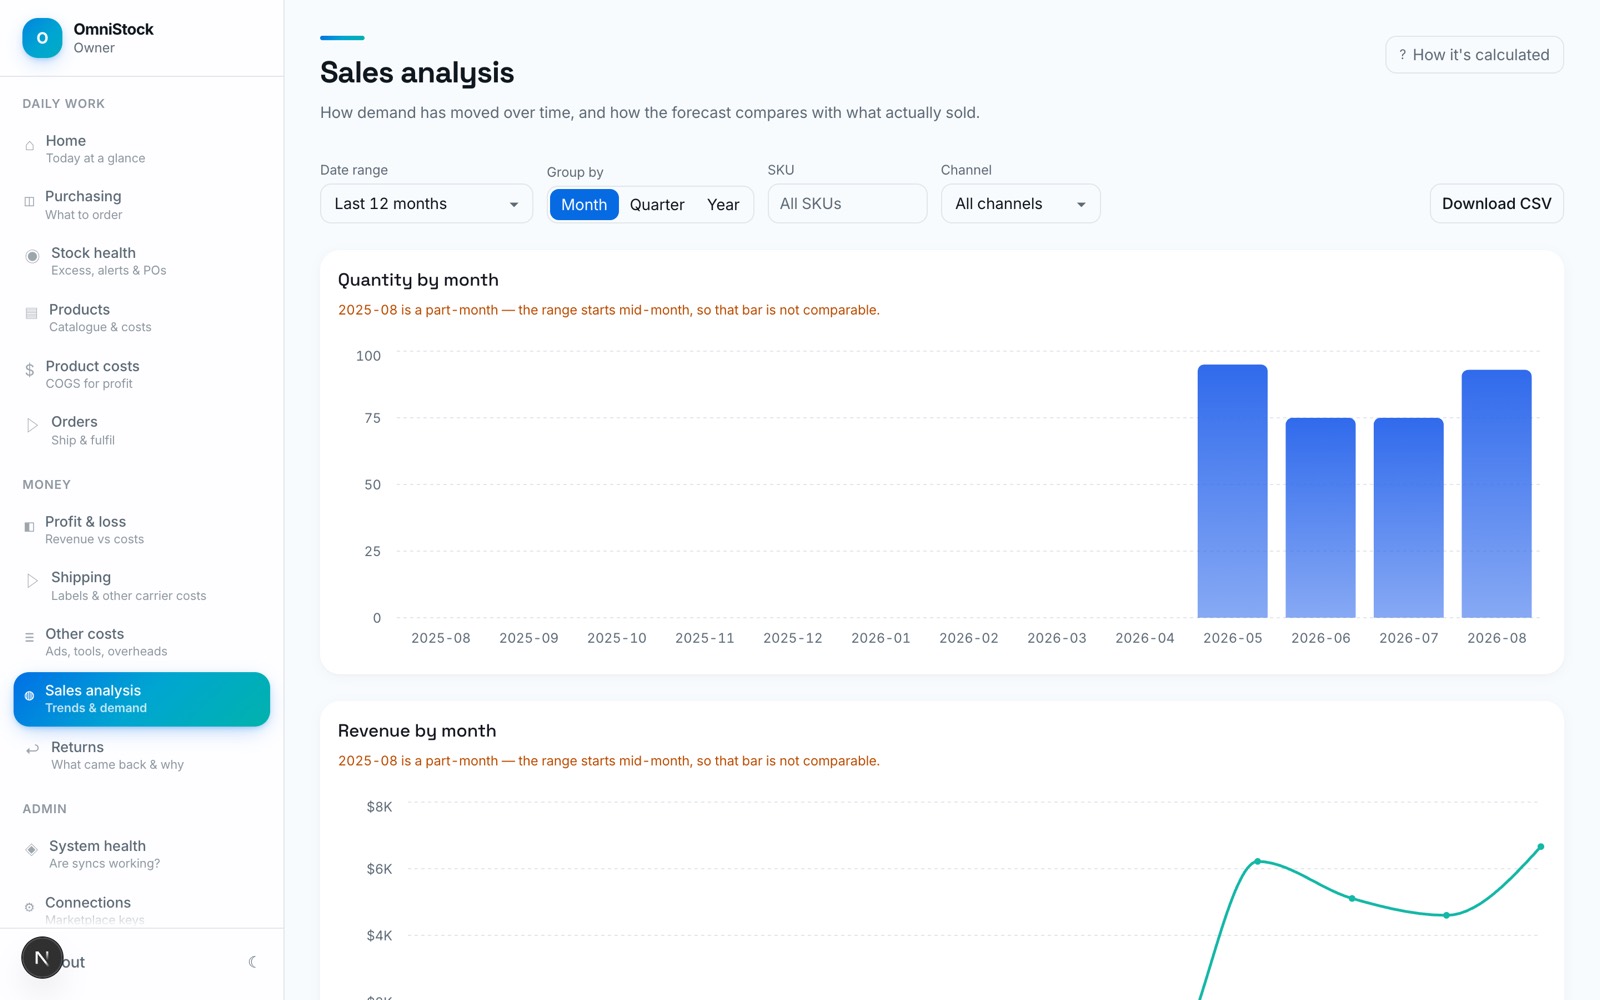Open System health page
The height and width of the screenshot is (1000, 1600).
(x=142, y=854)
